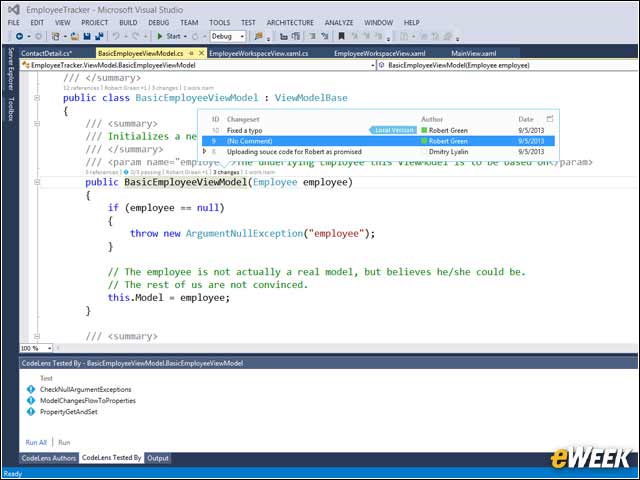Expand the 'Uploading souce code' changeset row
640x480 pixels.
coord(204,151)
